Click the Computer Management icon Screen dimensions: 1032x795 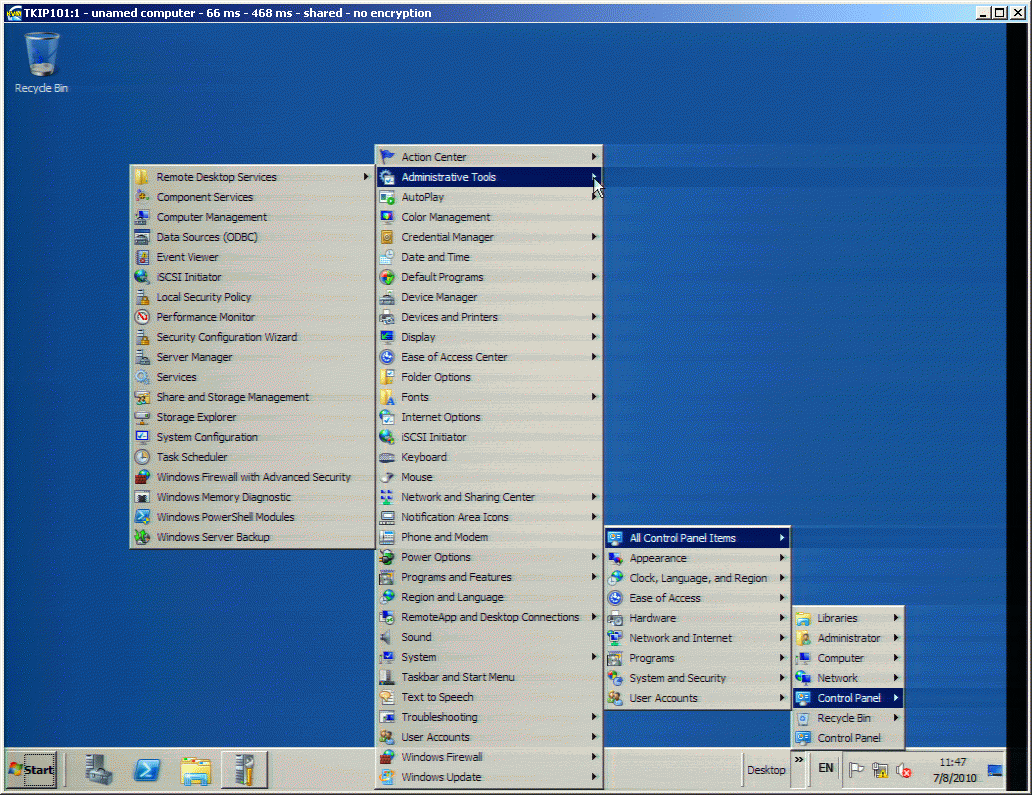[142, 217]
